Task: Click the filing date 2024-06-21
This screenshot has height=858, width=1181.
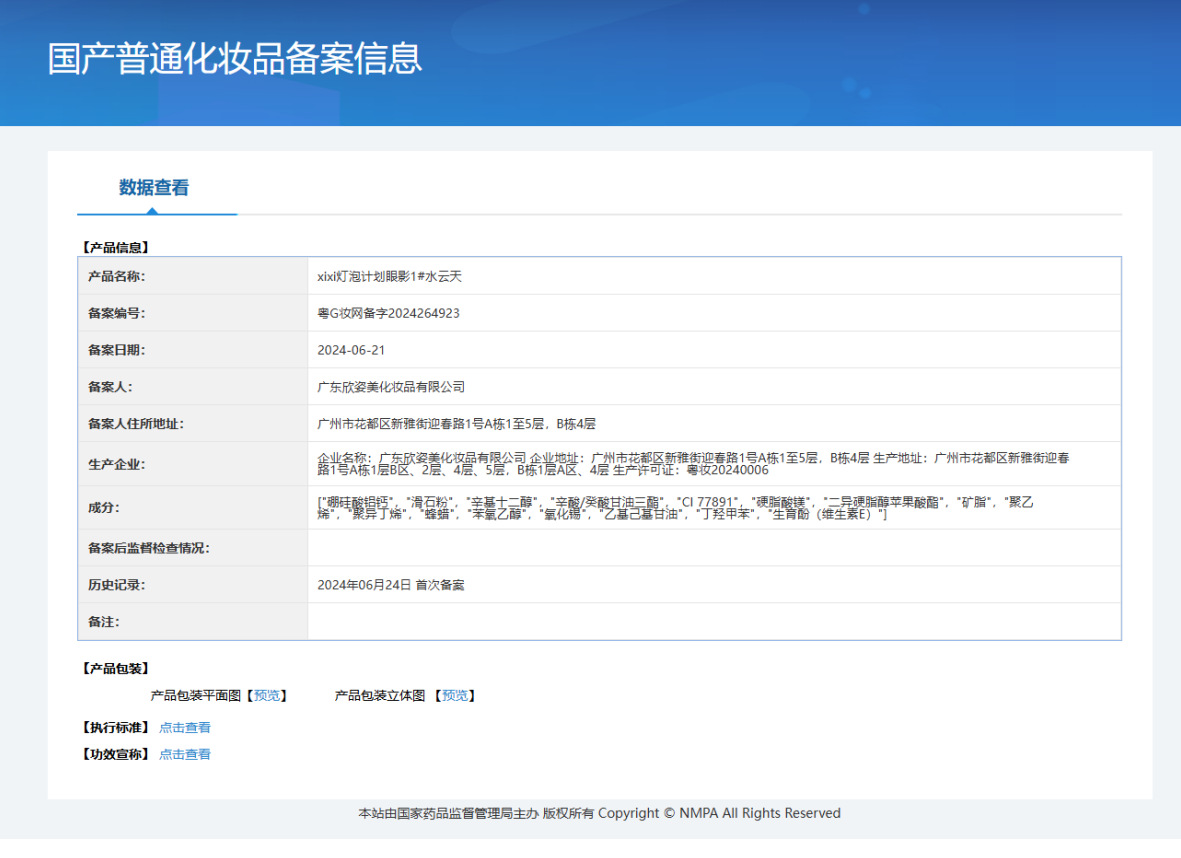Action: pos(351,351)
